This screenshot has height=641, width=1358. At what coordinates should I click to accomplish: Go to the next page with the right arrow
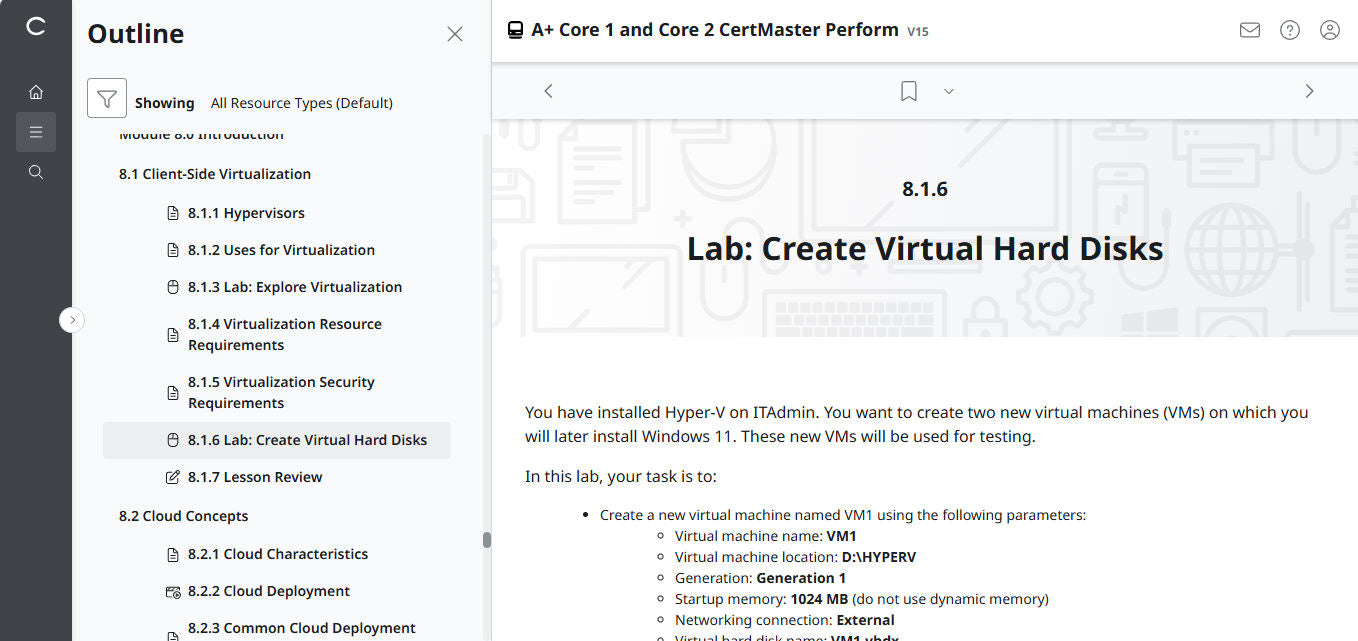coord(1309,90)
